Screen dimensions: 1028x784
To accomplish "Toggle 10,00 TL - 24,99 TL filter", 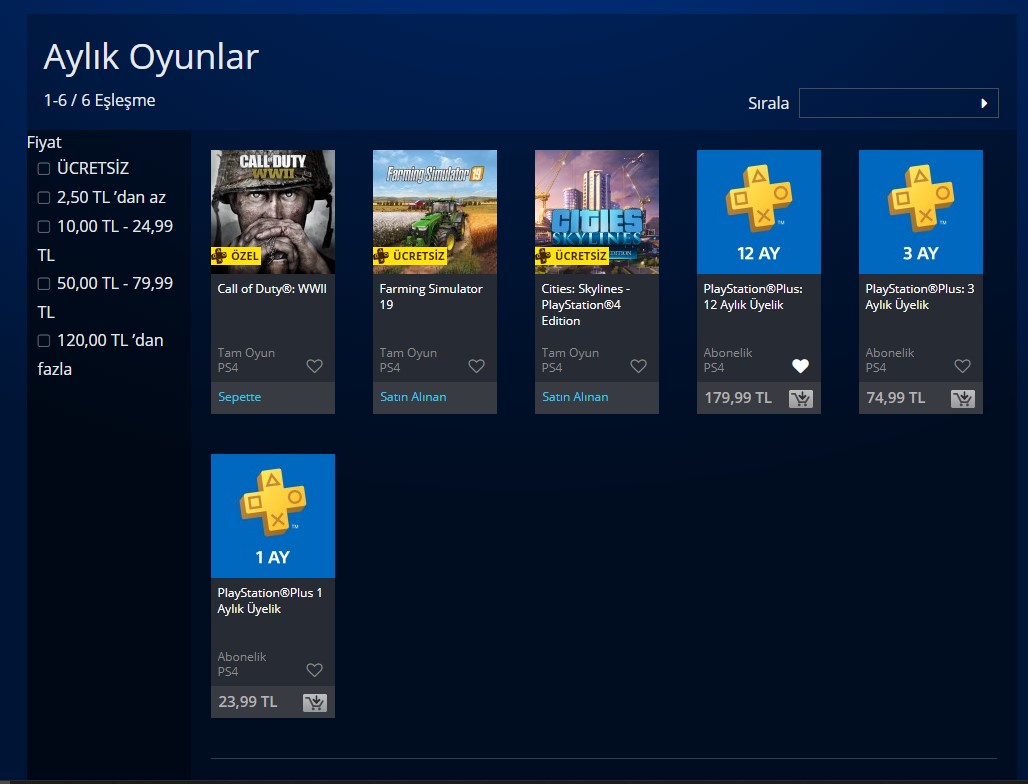I will pyautogui.click(x=44, y=226).
